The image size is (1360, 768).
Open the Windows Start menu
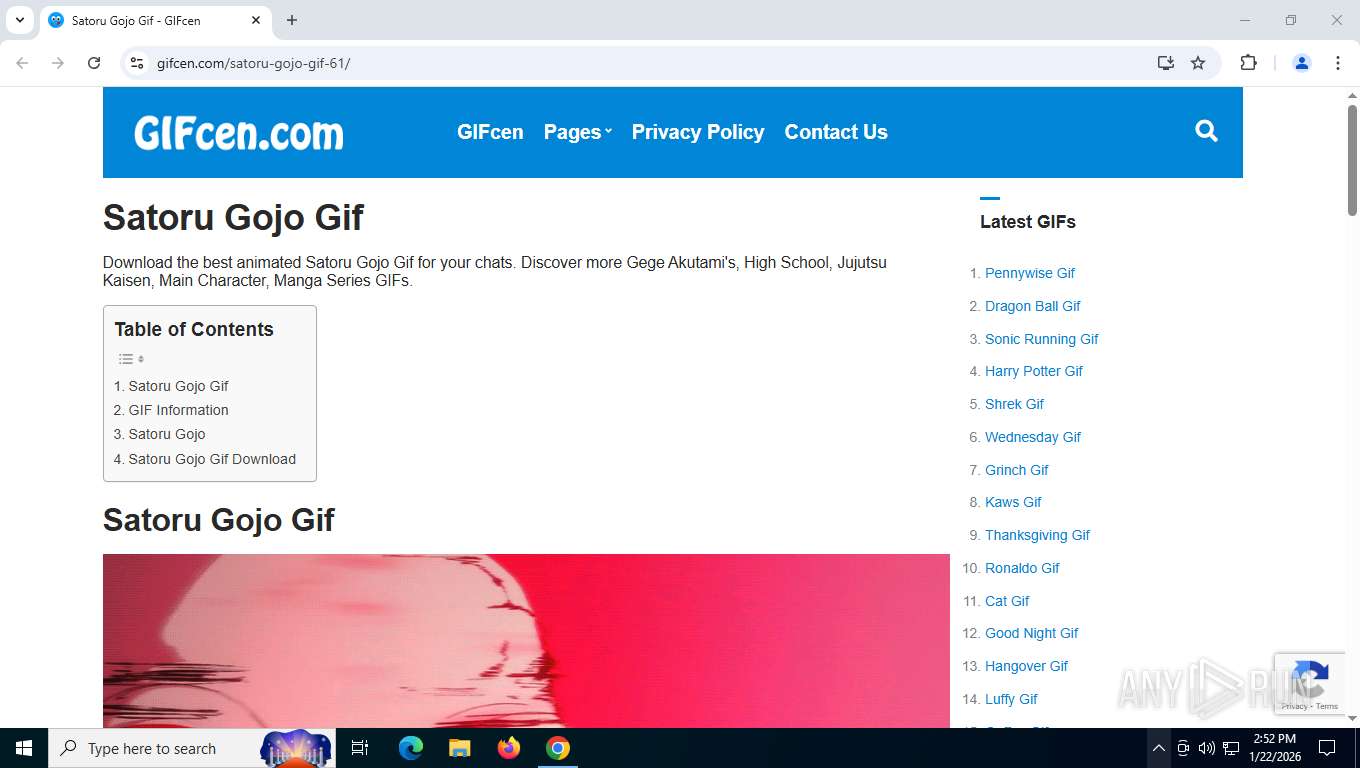(24, 748)
